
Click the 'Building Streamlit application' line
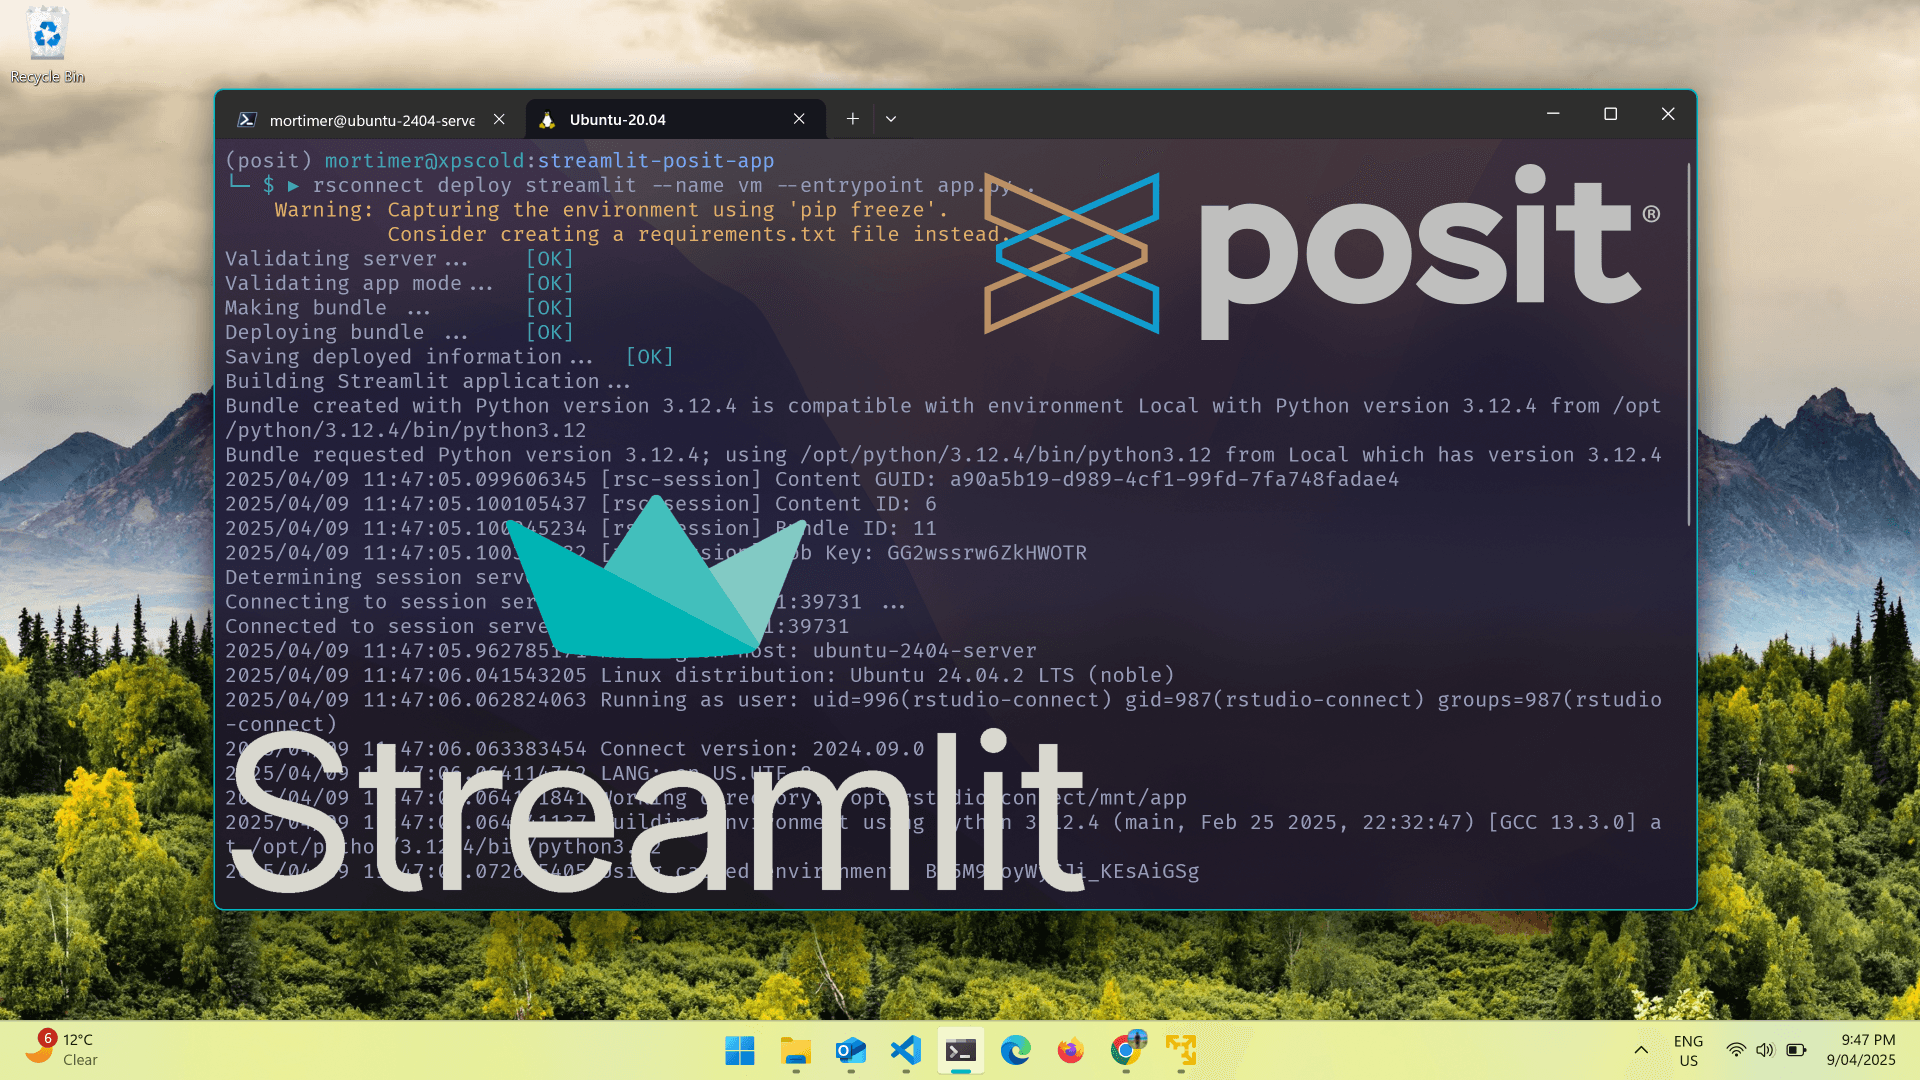click(428, 381)
